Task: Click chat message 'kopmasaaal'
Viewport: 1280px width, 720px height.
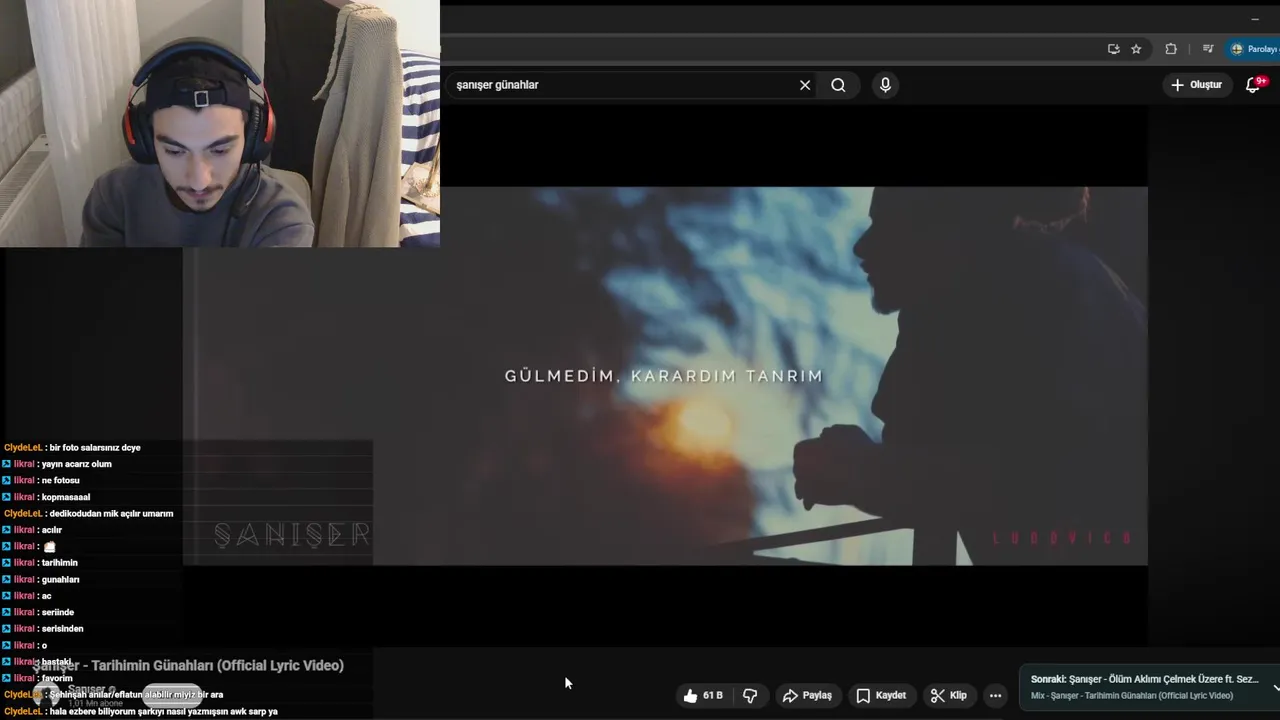Action: [66, 497]
